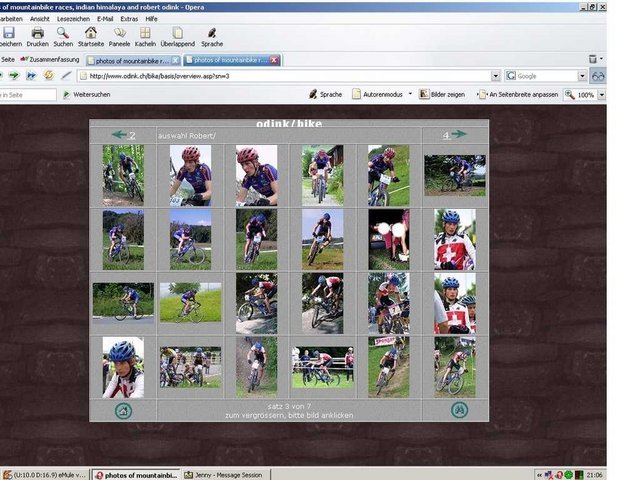The width and height of the screenshot is (640, 480).
Task: Click the Zusammenfassung panel button
Action: click(x=49, y=60)
